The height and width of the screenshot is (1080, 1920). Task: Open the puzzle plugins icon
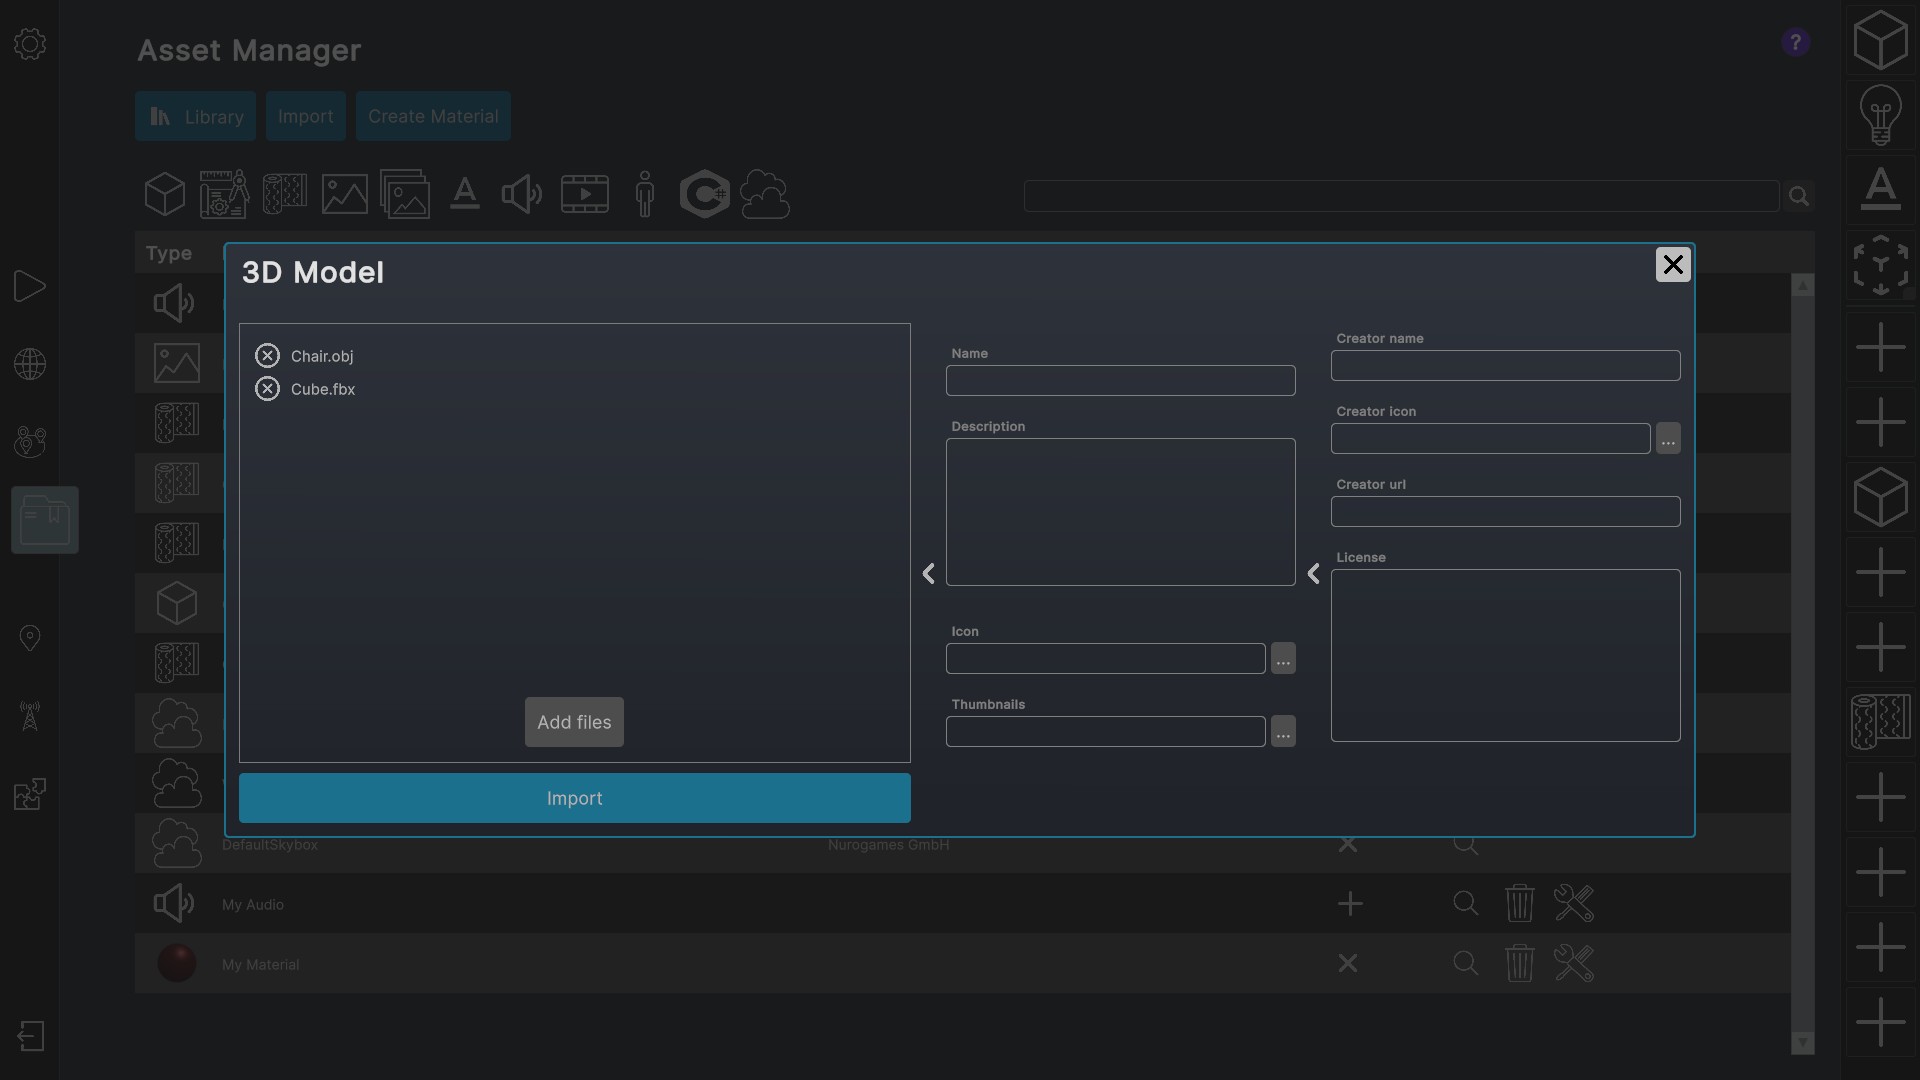pos(30,794)
